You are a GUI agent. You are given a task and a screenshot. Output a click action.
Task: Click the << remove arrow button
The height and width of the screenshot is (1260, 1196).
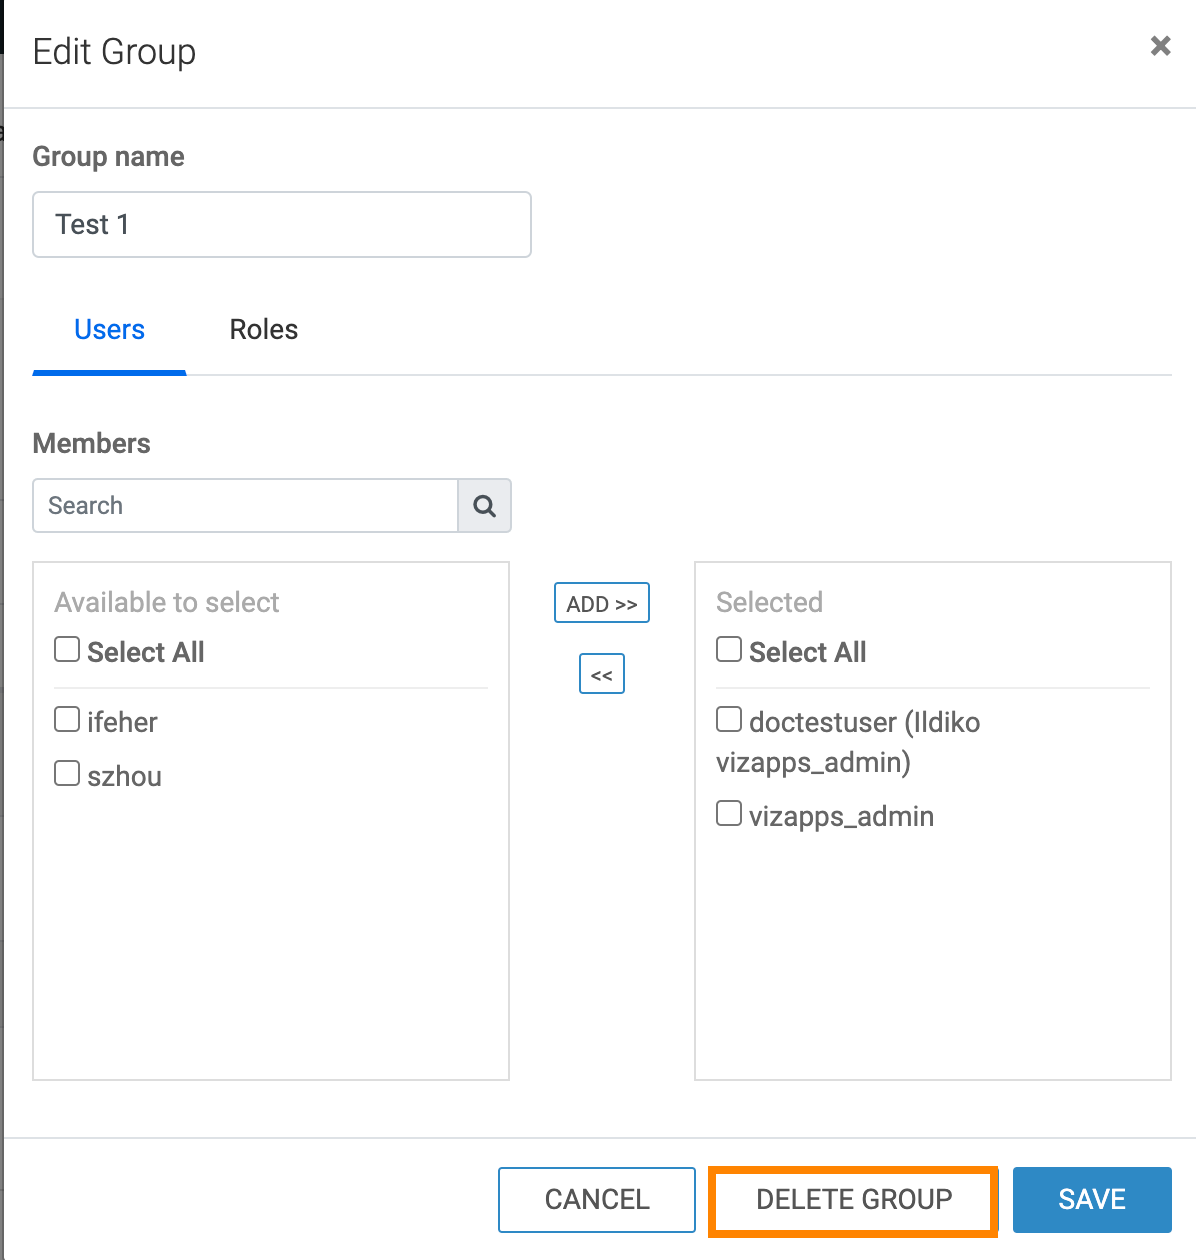click(602, 674)
